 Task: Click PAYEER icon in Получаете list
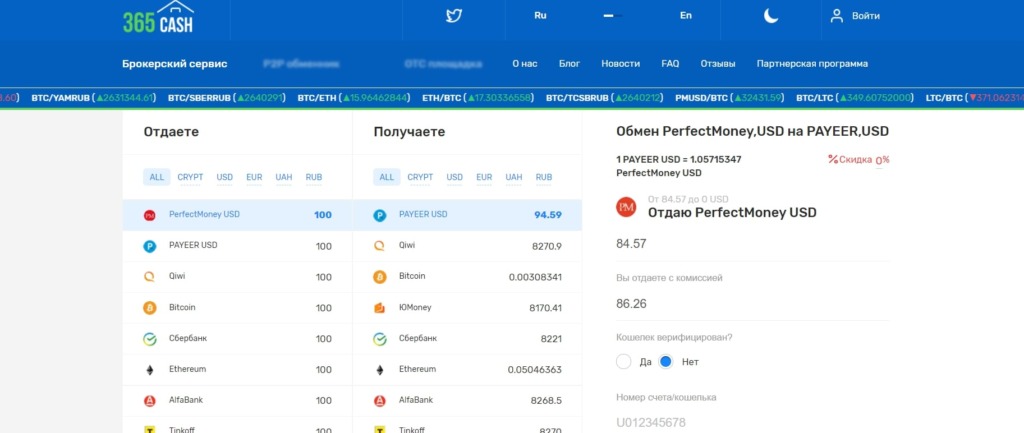click(379, 216)
